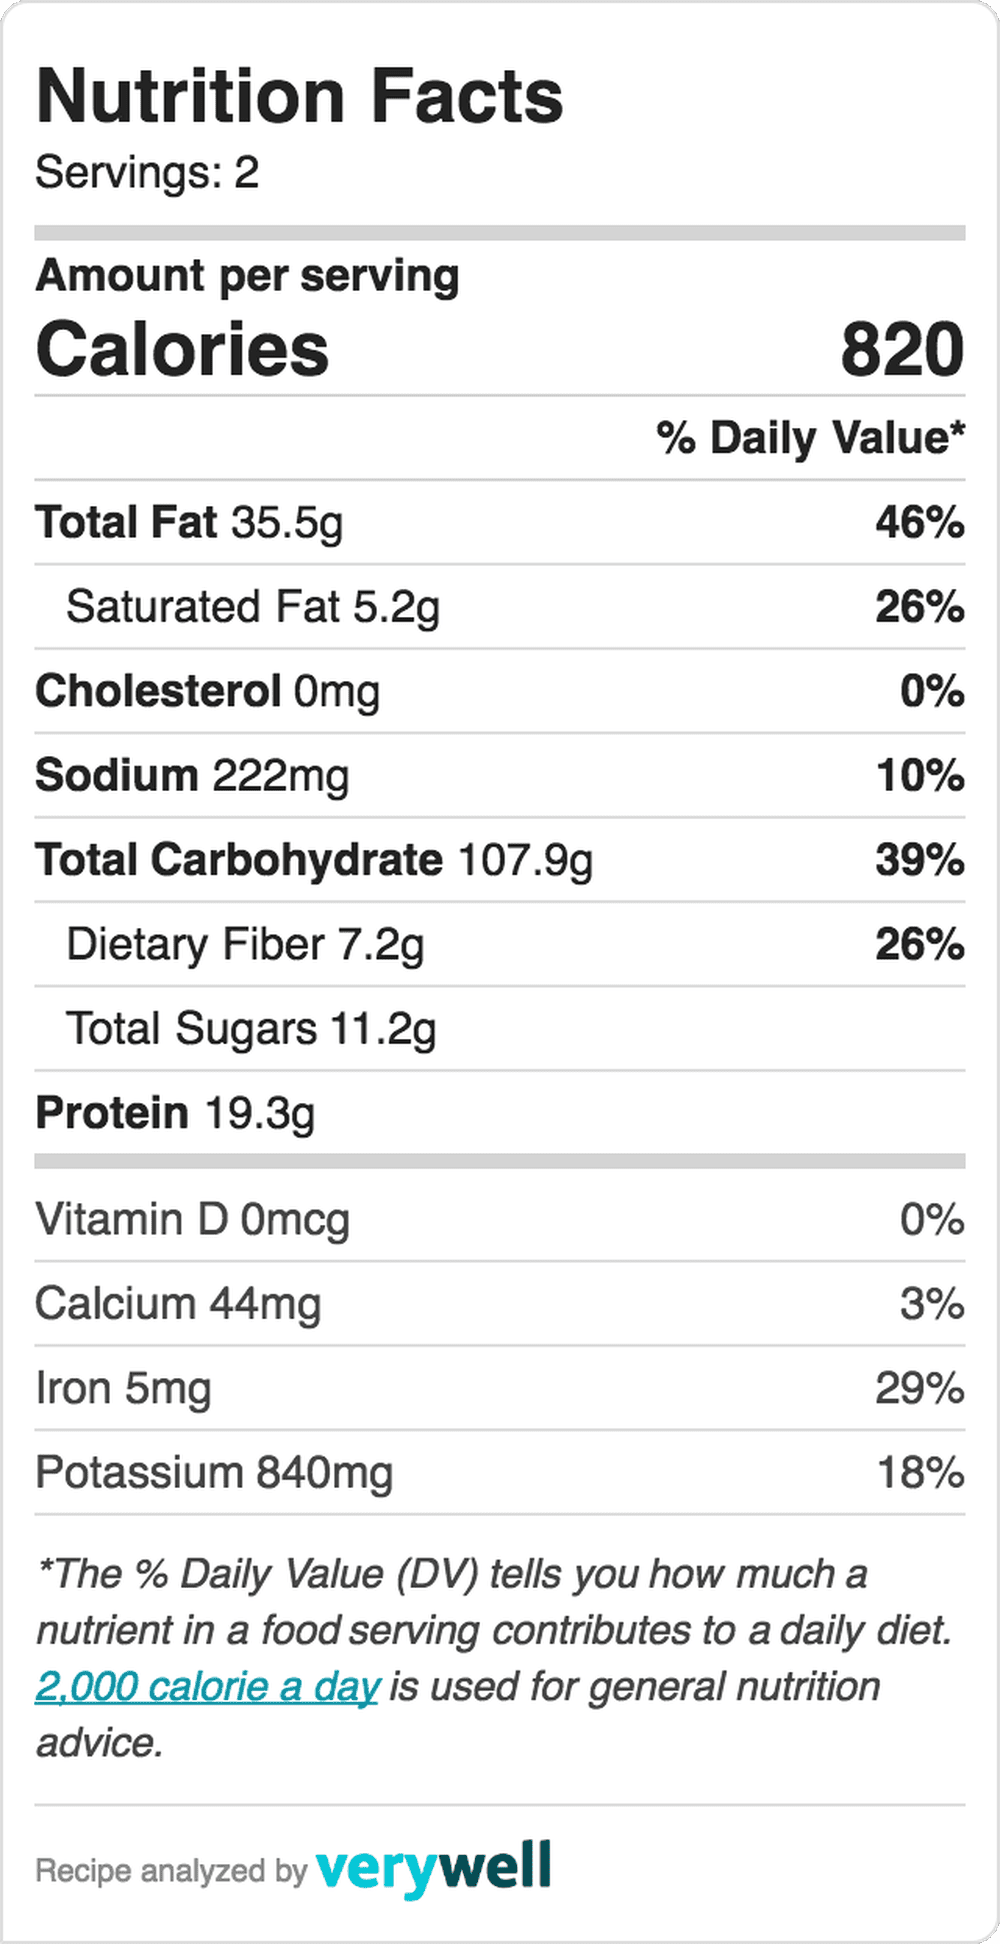Click the Dietary Fiber 7.2g row

(500, 944)
